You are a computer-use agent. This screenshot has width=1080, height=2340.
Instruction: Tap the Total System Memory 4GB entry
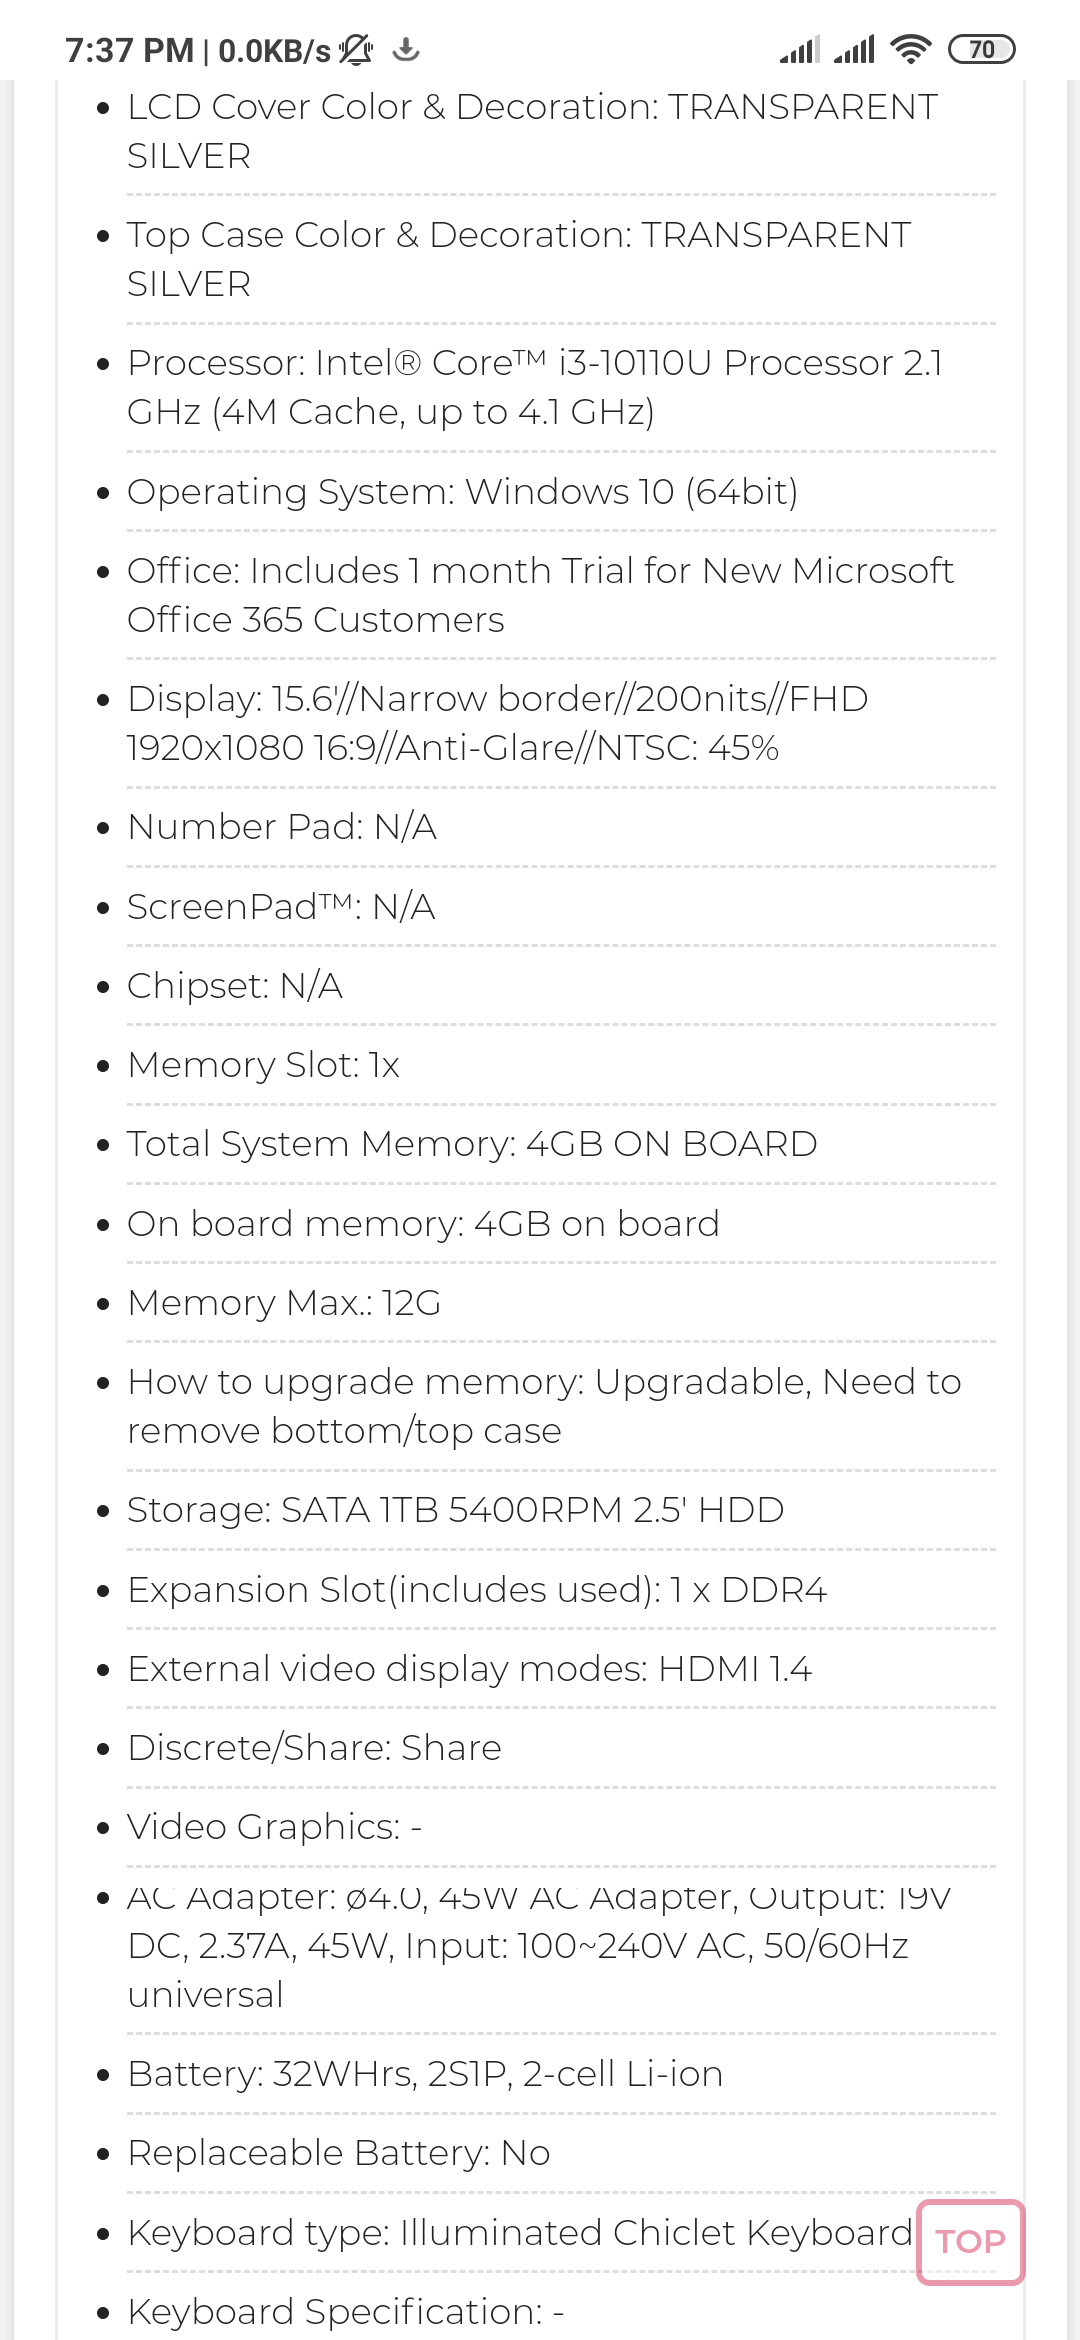coord(472,1144)
